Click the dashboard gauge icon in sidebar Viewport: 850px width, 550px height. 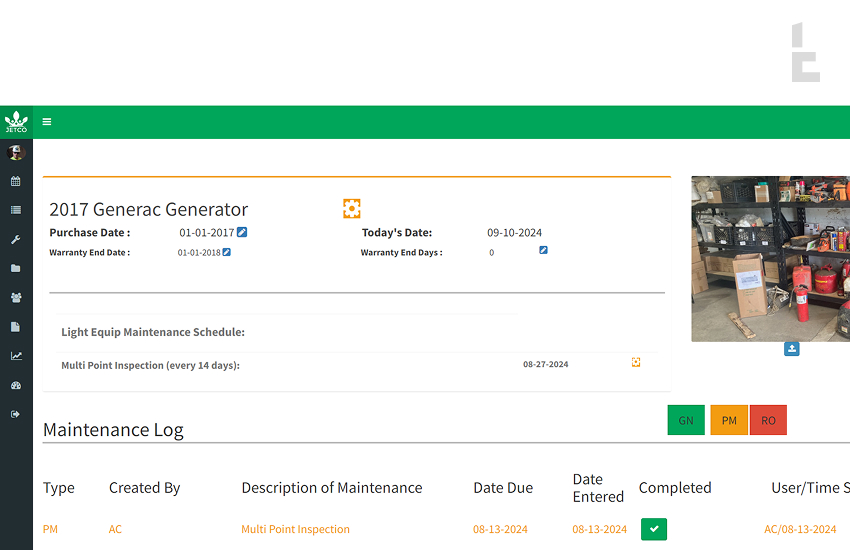tap(16, 385)
